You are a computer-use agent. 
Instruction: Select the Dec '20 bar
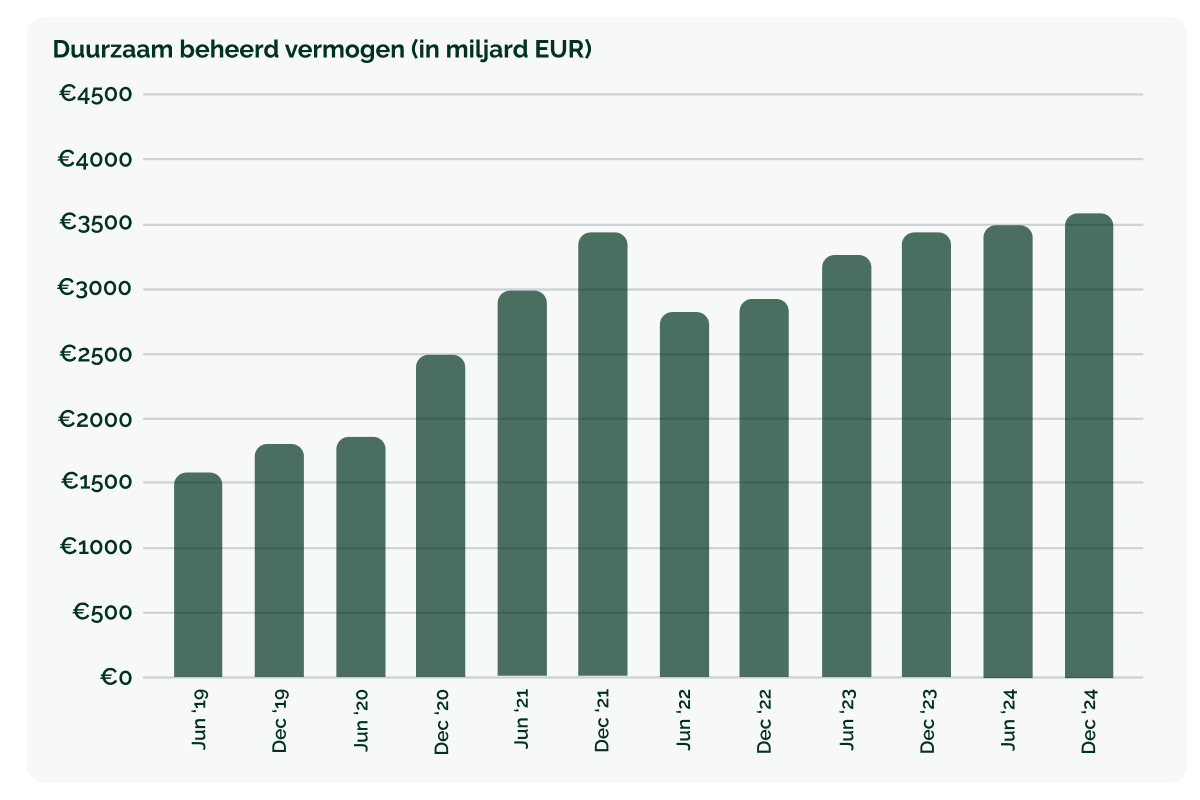[441, 516]
